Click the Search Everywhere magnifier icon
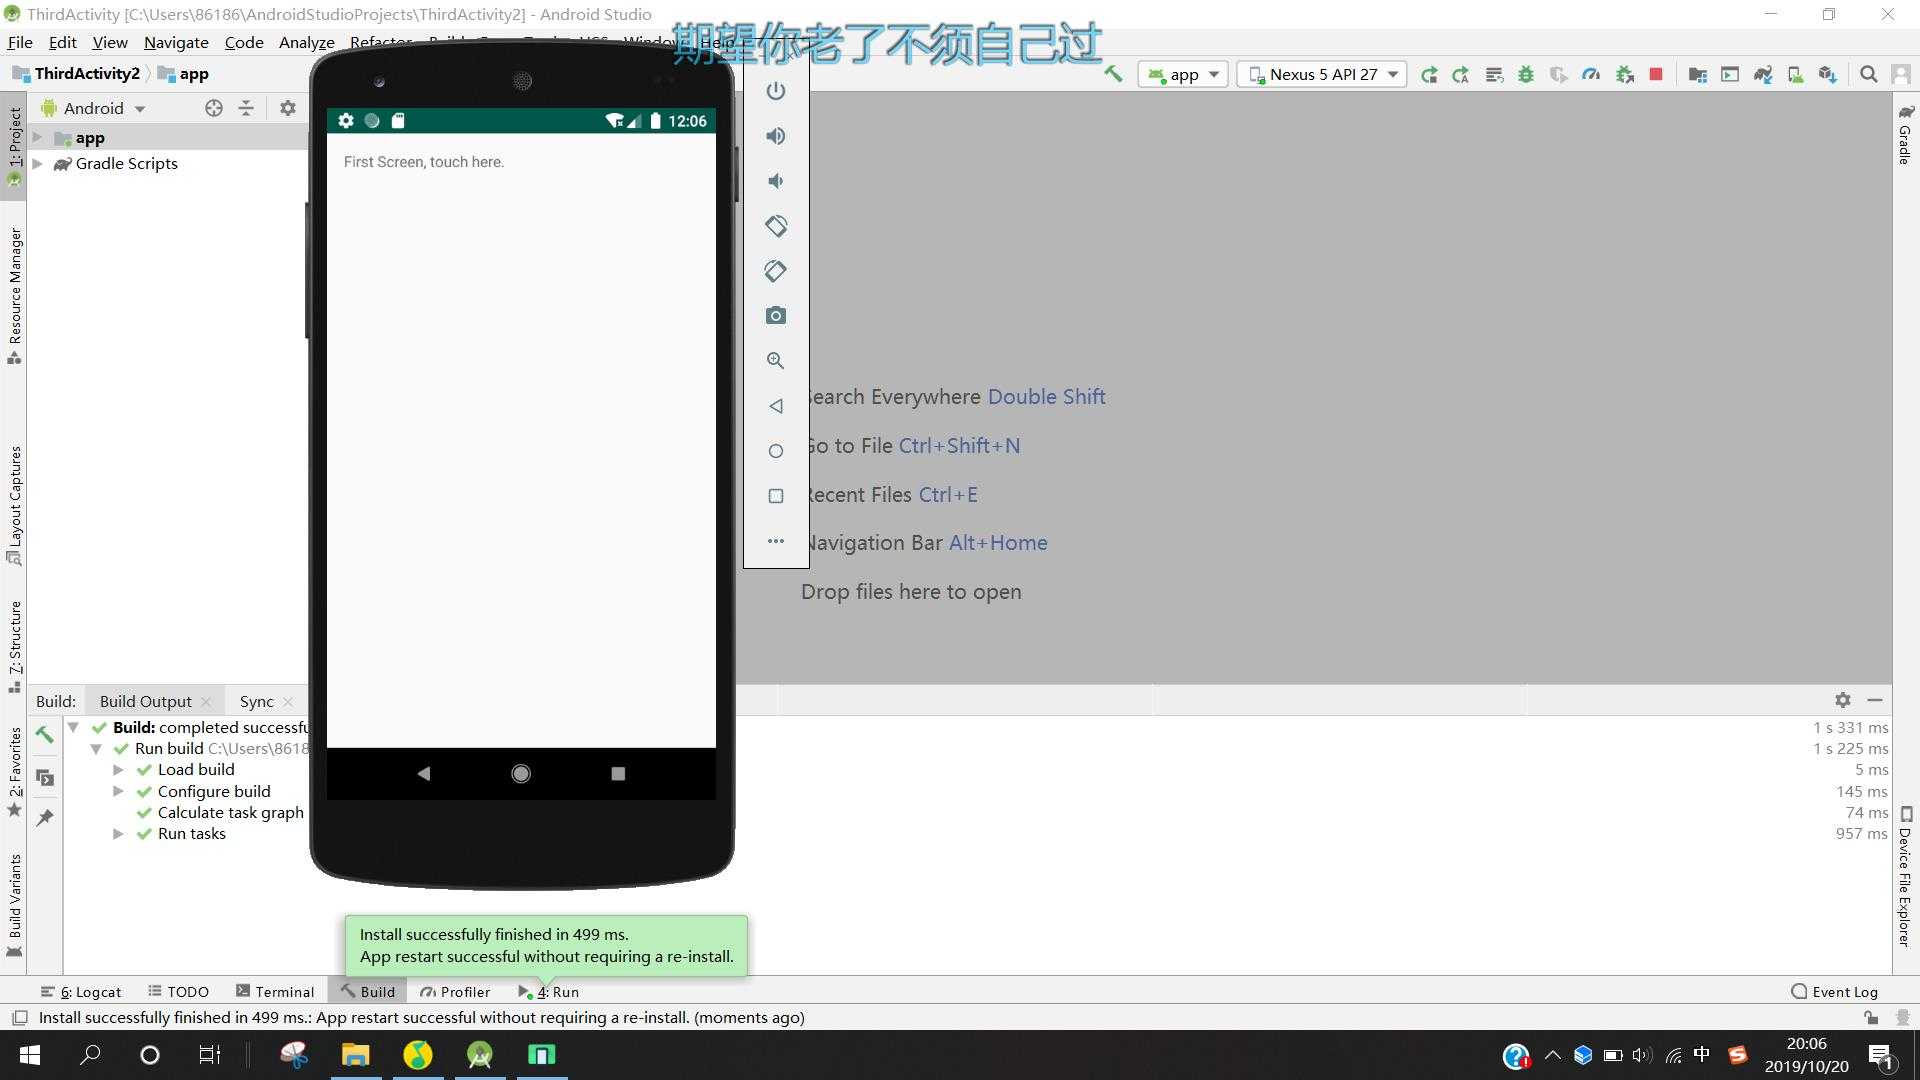Image resolution: width=1920 pixels, height=1080 pixels. (1868, 74)
